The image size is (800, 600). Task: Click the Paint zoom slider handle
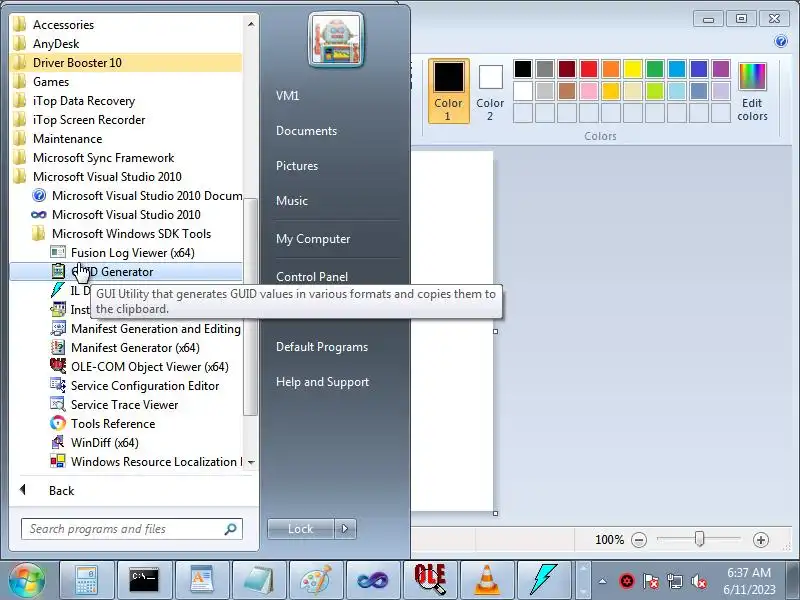(x=699, y=539)
